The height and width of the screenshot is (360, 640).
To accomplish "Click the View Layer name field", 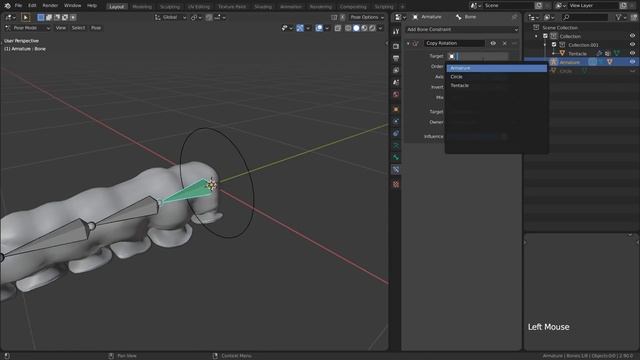I will point(593,6).
